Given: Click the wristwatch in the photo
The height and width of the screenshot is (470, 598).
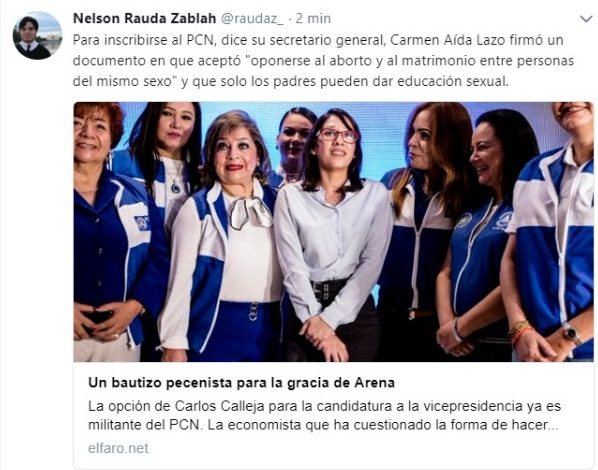Looking at the screenshot, I should click(571, 334).
